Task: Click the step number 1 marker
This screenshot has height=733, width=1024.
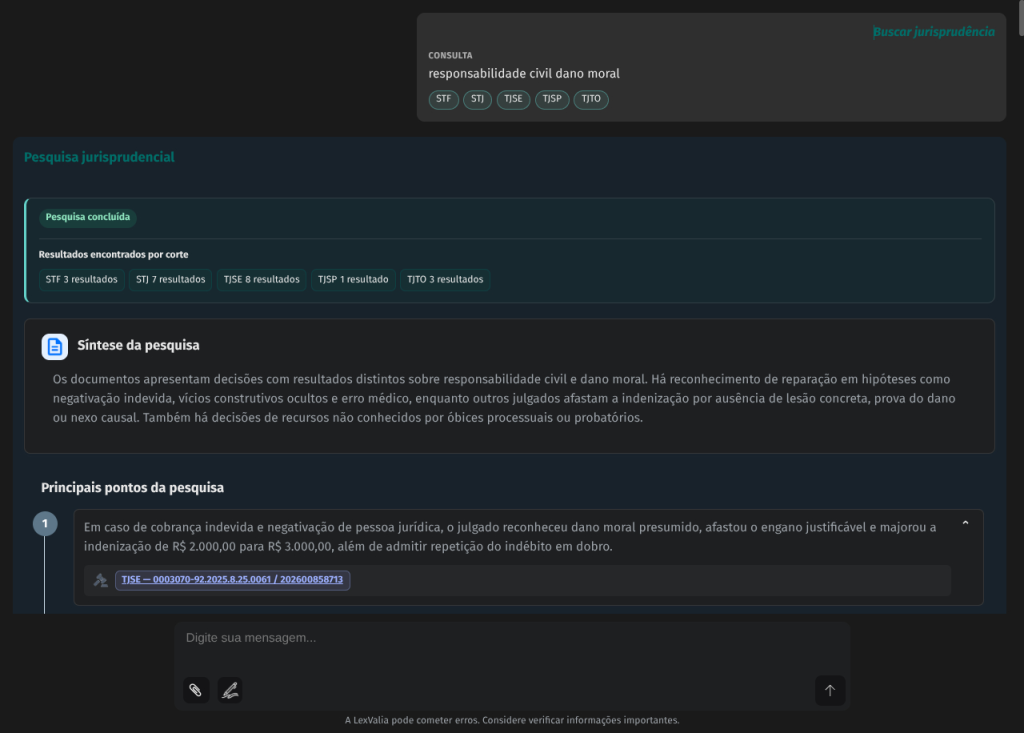Action: (x=45, y=523)
